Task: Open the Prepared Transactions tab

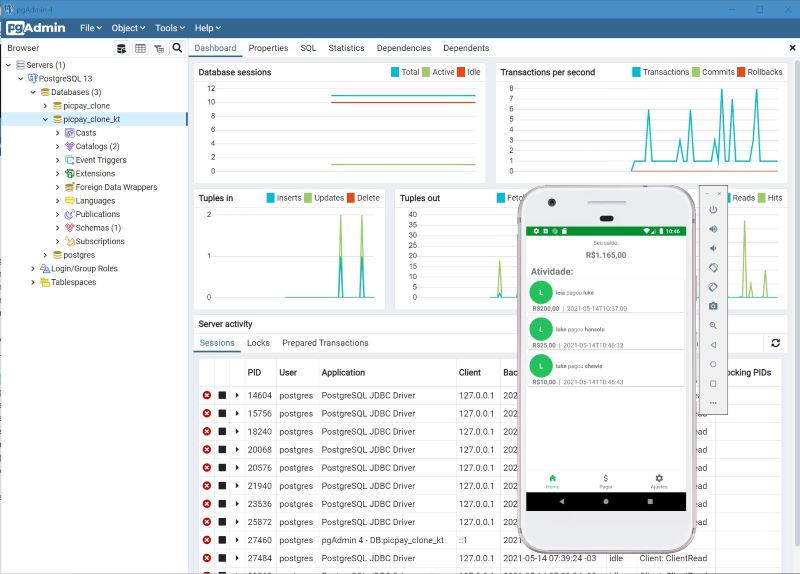Action: pos(325,343)
